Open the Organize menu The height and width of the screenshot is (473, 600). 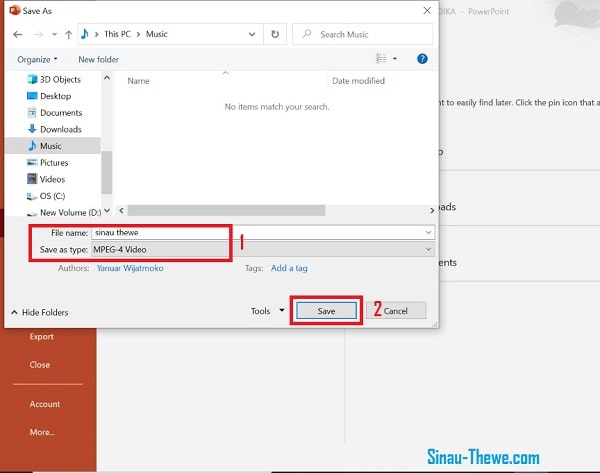pyautogui.click(x=37, y=59)
